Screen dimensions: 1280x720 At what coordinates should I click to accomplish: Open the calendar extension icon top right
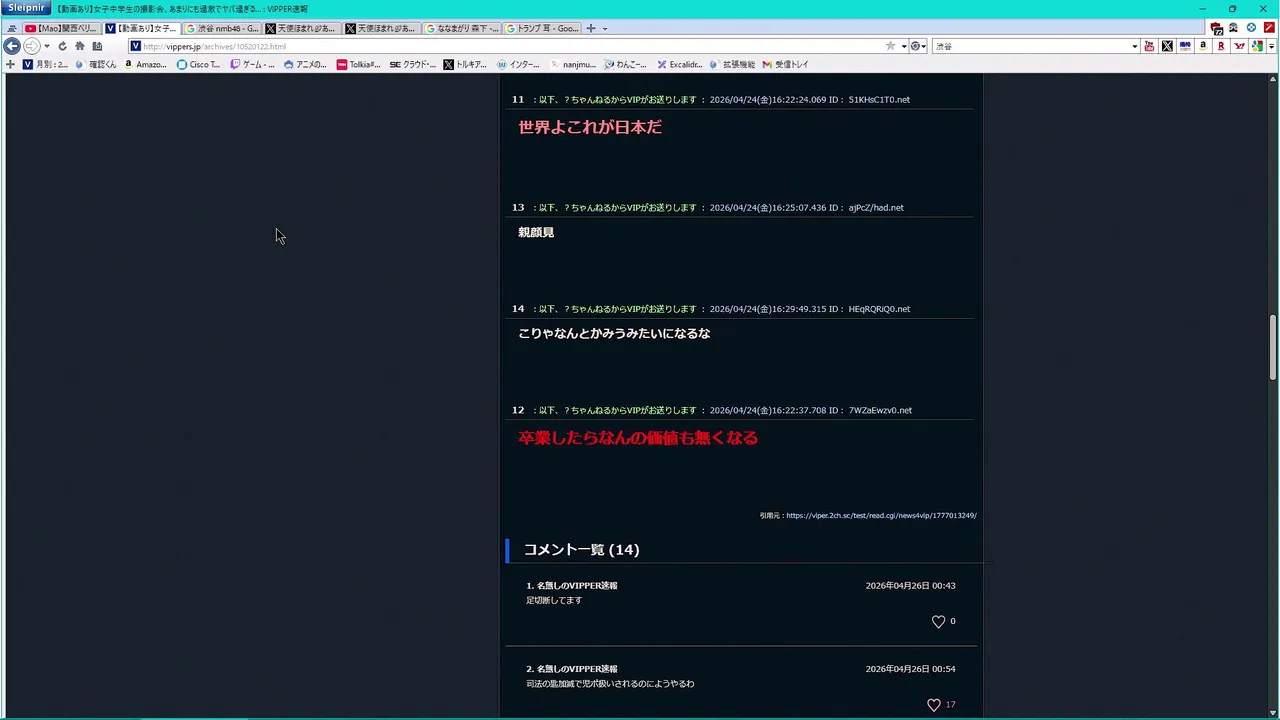click(x=1216, y=28)
